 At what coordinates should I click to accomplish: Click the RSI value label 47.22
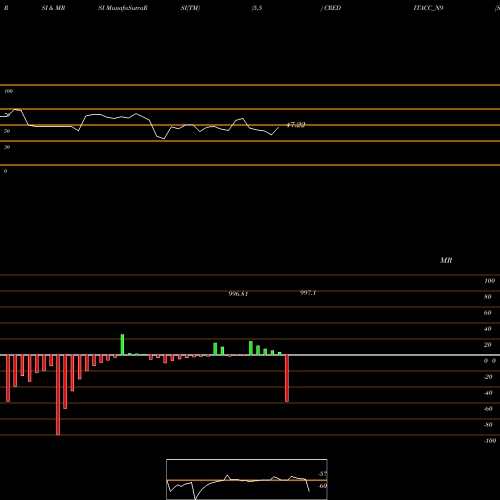point(296,125)
